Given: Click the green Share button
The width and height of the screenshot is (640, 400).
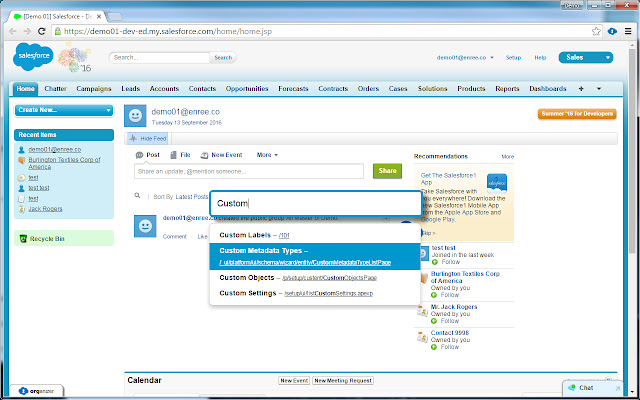Looking at the screenshot, I should coord(387,171).
